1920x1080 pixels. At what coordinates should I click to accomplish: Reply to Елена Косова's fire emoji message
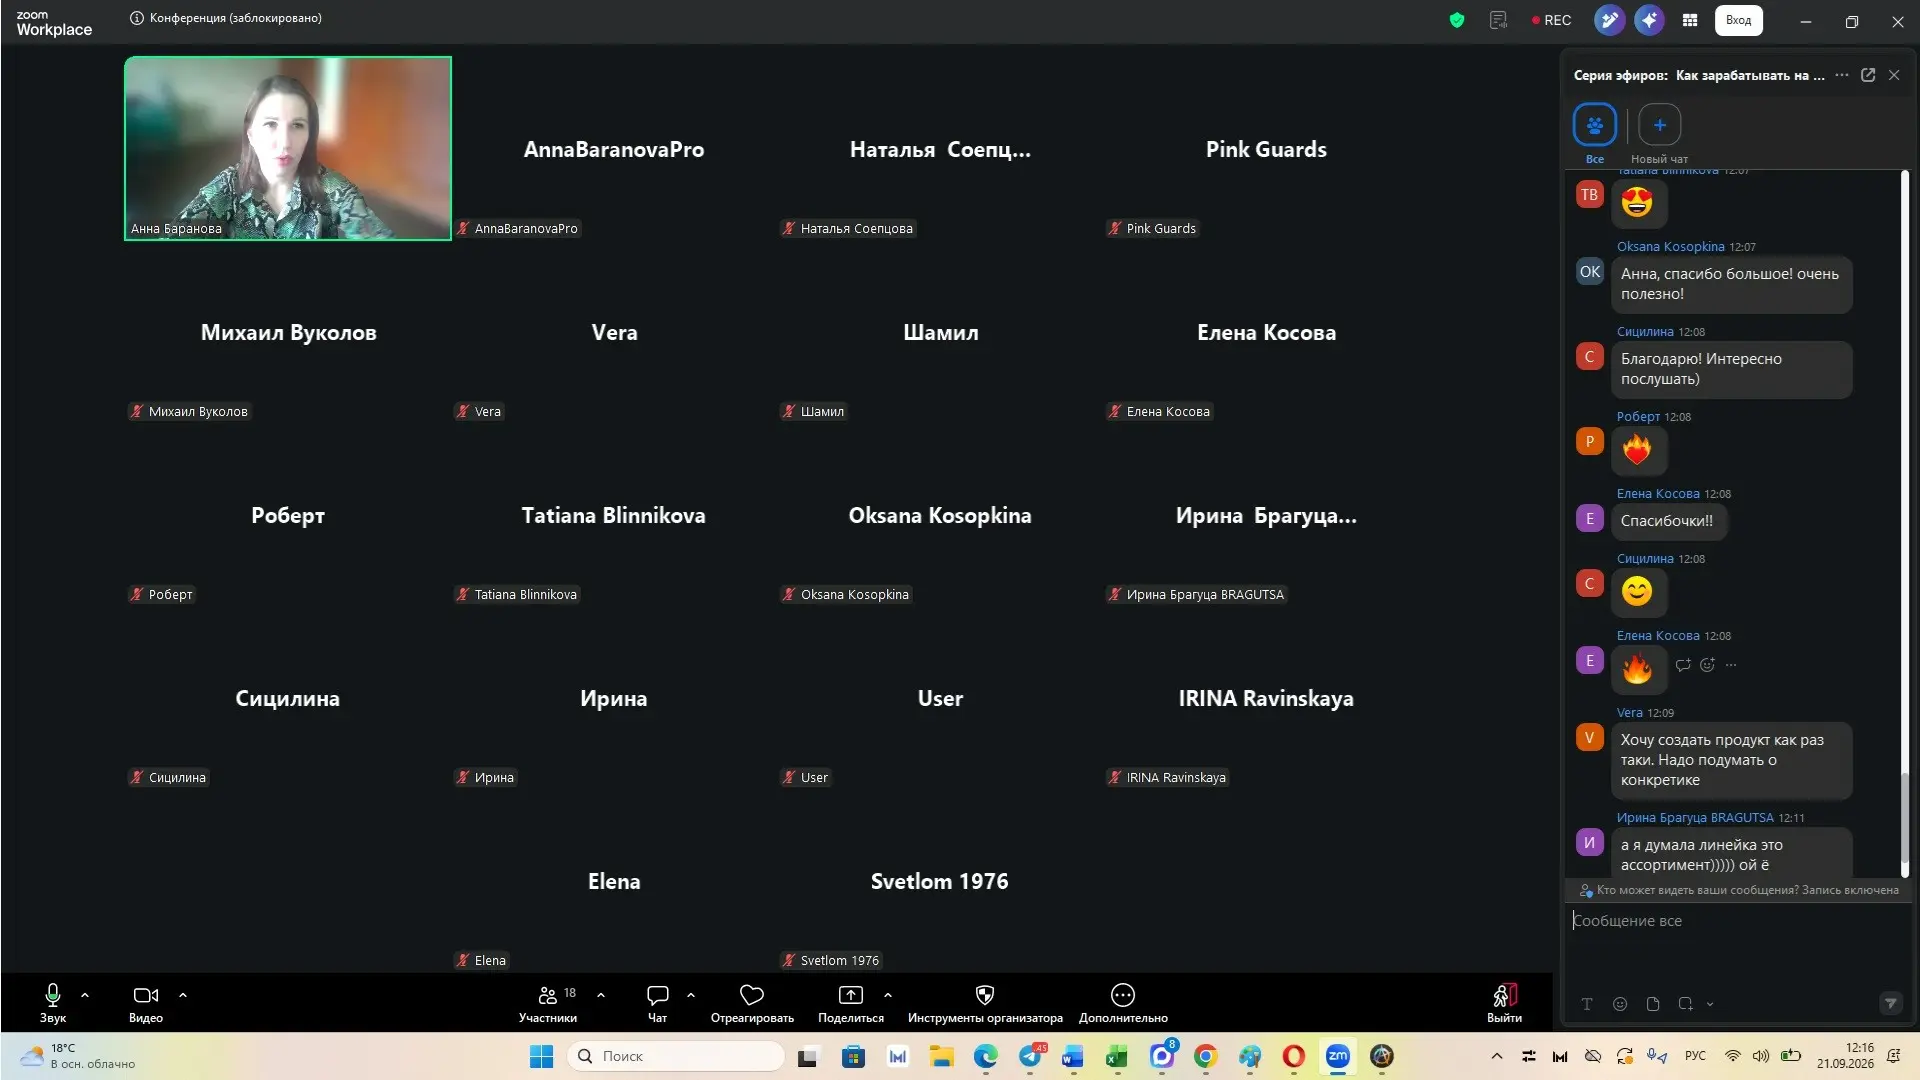(1684, 665)
